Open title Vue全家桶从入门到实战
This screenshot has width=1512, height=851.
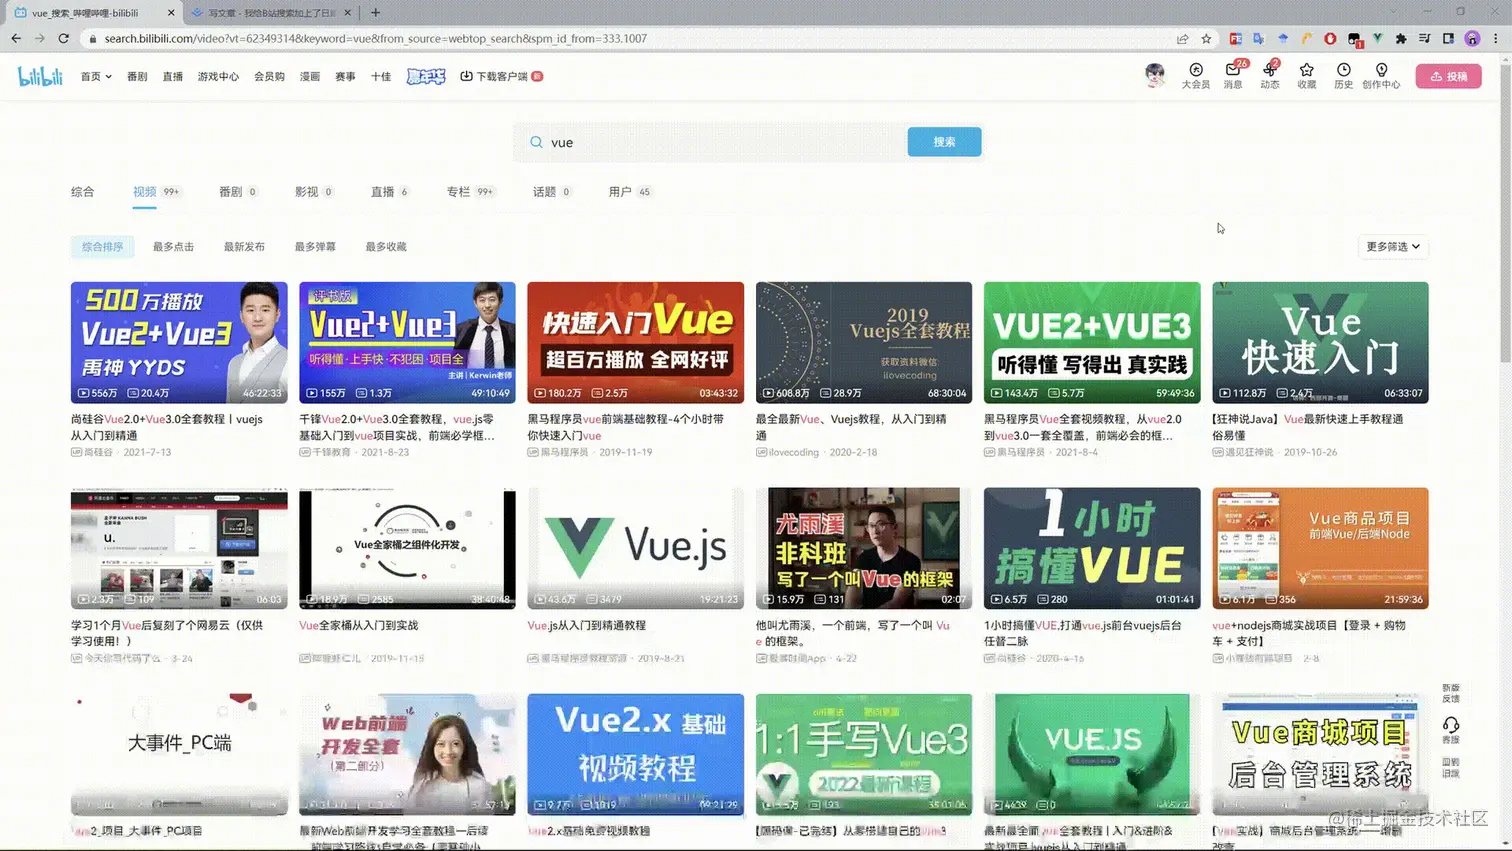[x=358, y=625]
